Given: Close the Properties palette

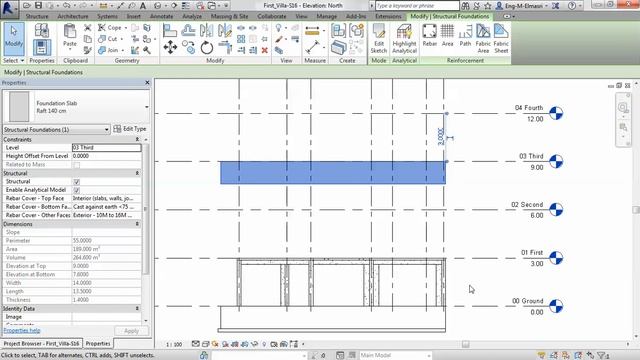Looking at the screenshot, I should coord(147,83).
